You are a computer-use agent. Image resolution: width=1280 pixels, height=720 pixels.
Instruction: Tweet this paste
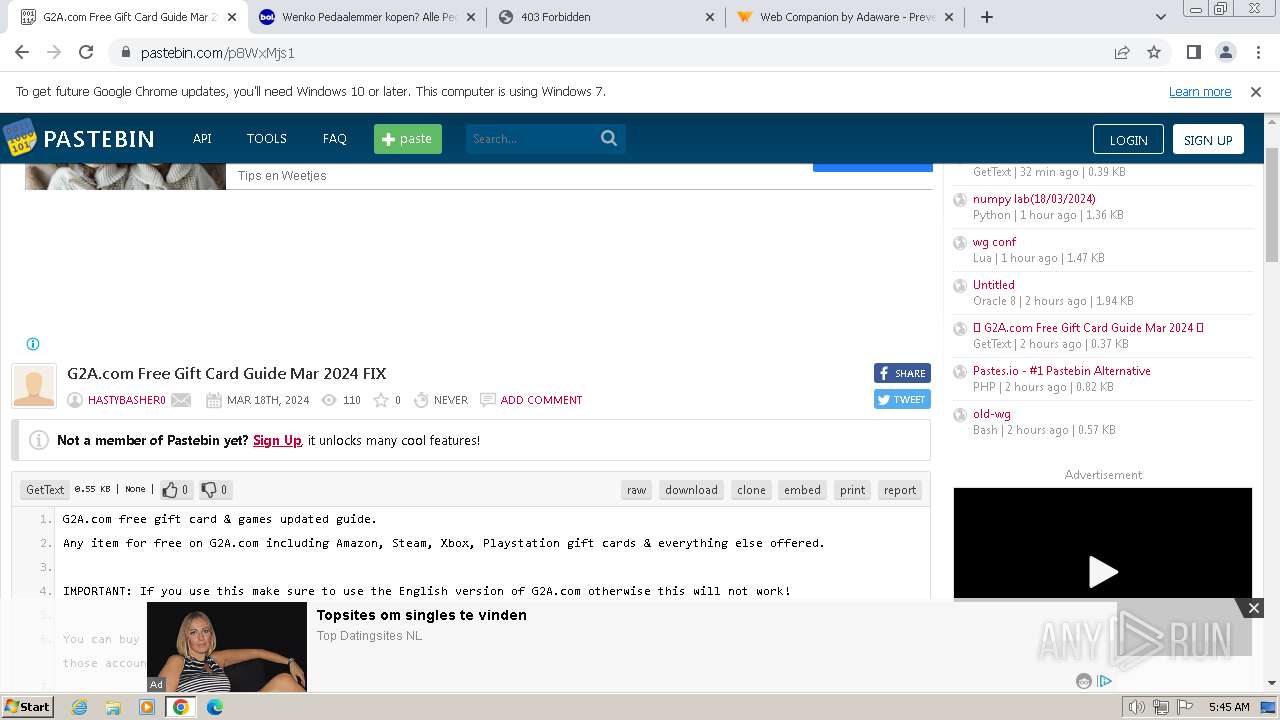(902, 399)
